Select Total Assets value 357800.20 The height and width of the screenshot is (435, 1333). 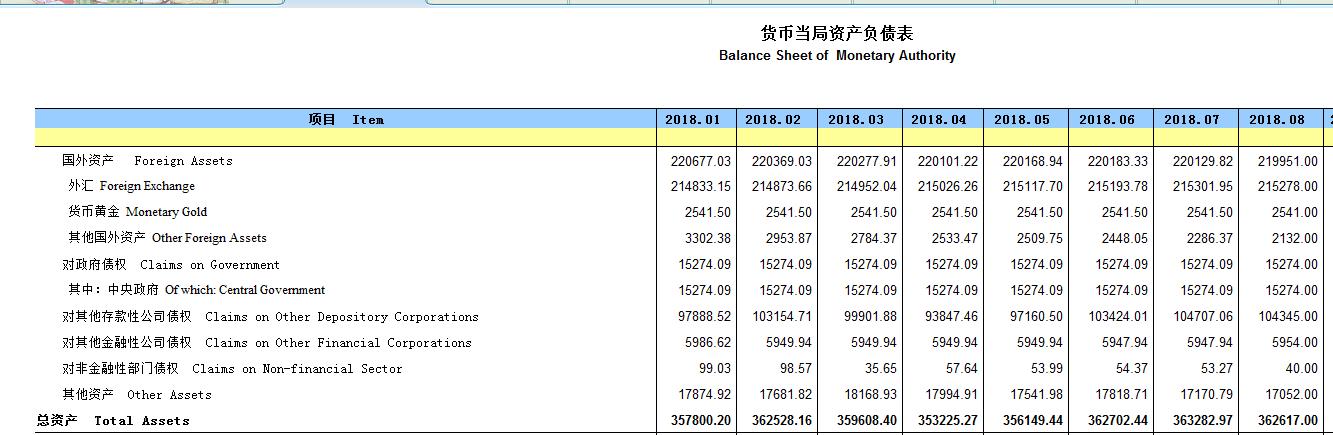(700, 421)
